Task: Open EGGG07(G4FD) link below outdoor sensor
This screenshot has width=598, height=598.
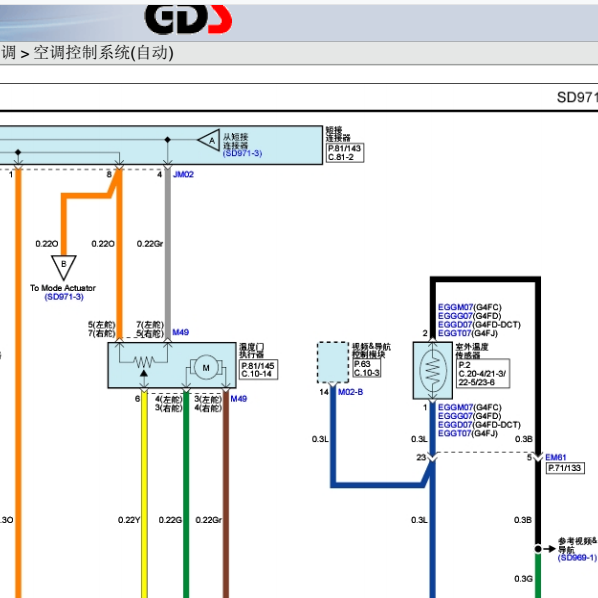Action: (x=469, y=416)
